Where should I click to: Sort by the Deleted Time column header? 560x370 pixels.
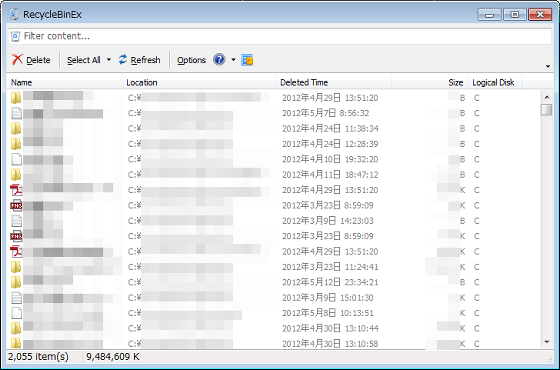tap(334, 82)
